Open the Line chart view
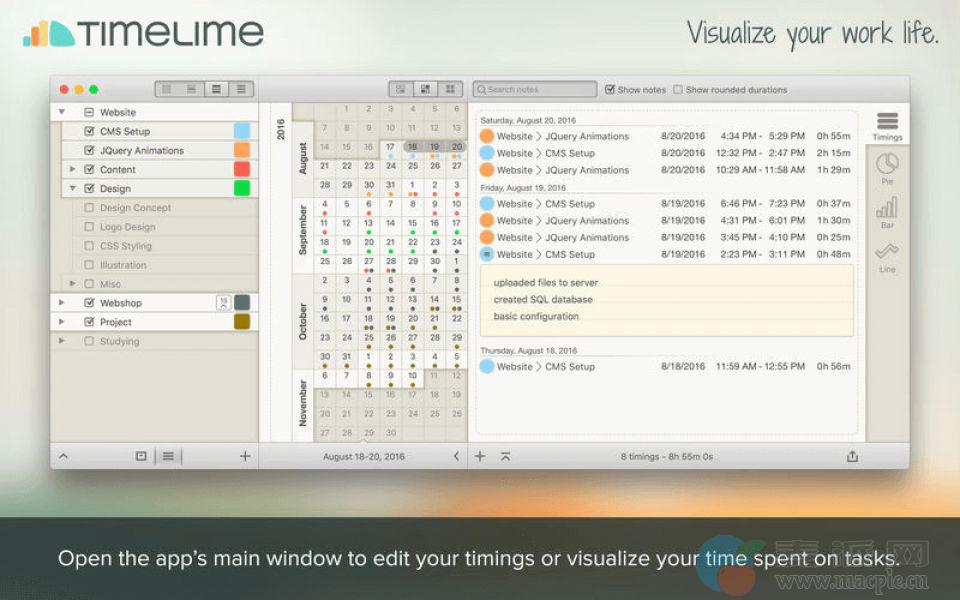 (887, 255)
